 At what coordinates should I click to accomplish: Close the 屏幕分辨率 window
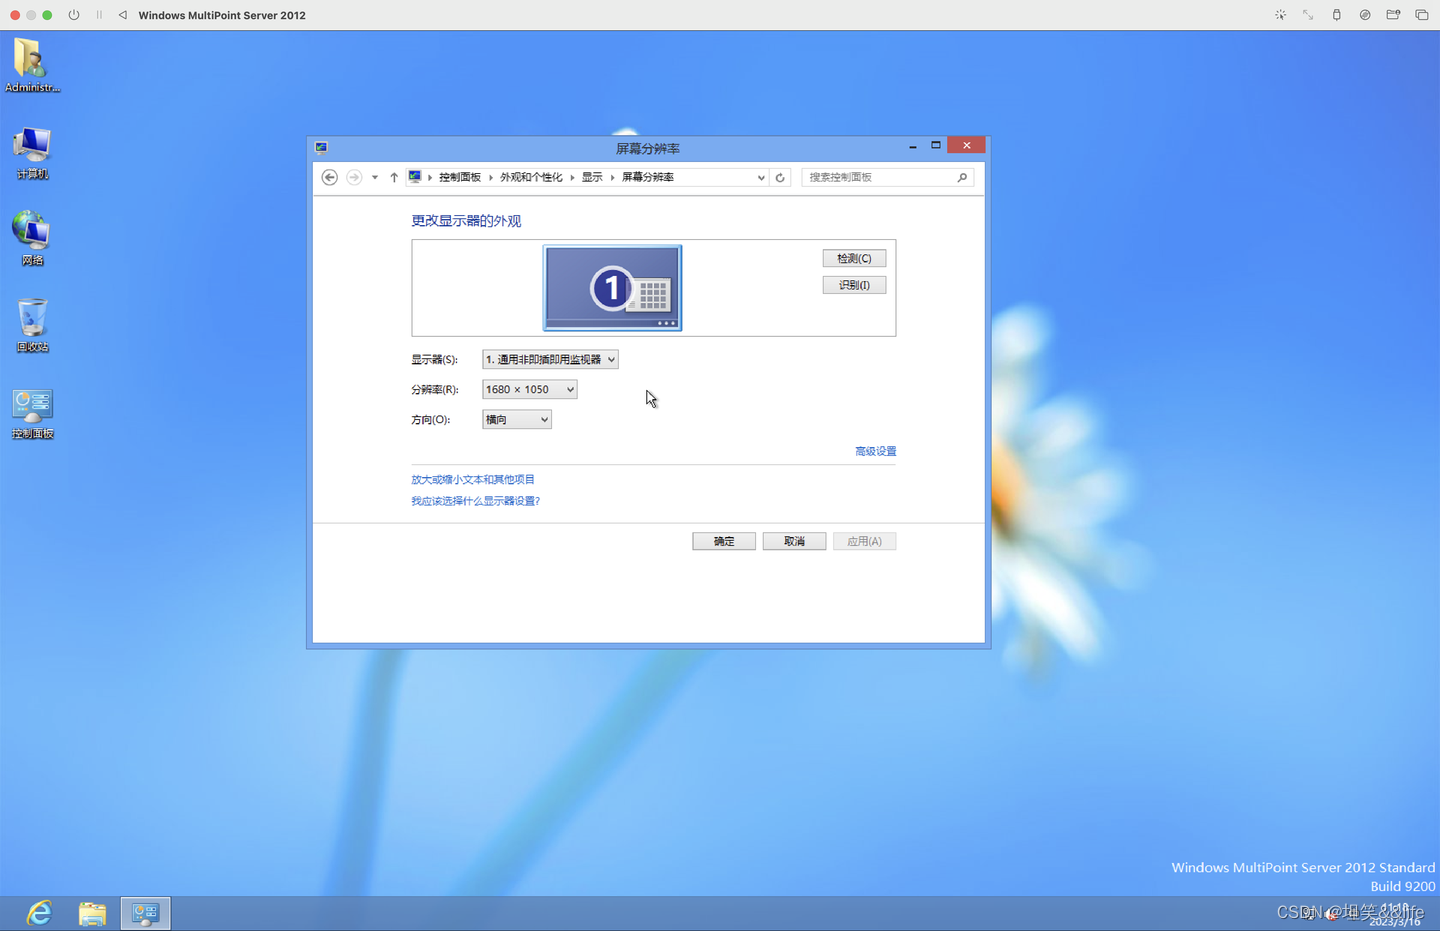point(966,146)
